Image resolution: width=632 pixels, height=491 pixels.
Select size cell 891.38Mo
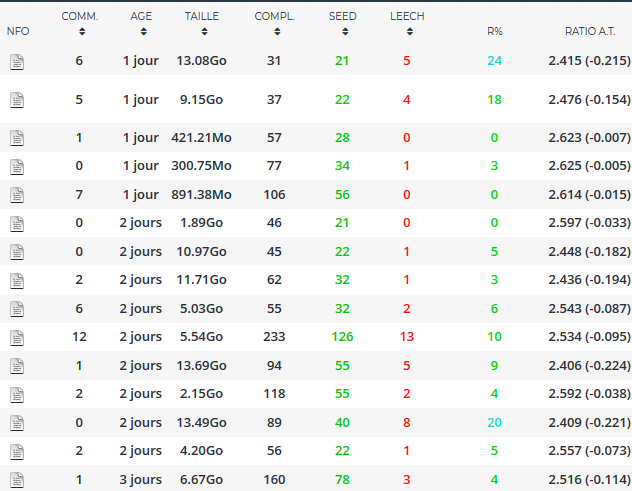tap(202, 195)
